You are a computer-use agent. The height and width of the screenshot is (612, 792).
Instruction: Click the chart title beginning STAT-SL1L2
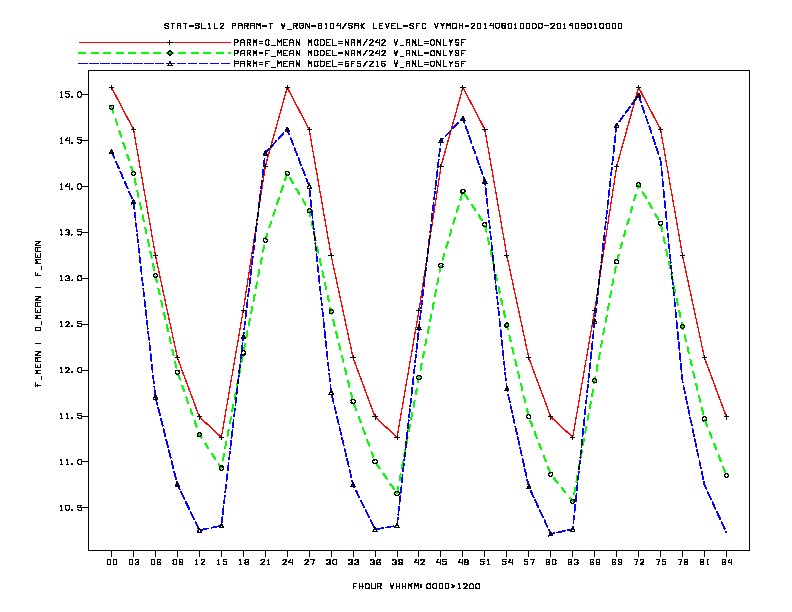pos(393,26)
